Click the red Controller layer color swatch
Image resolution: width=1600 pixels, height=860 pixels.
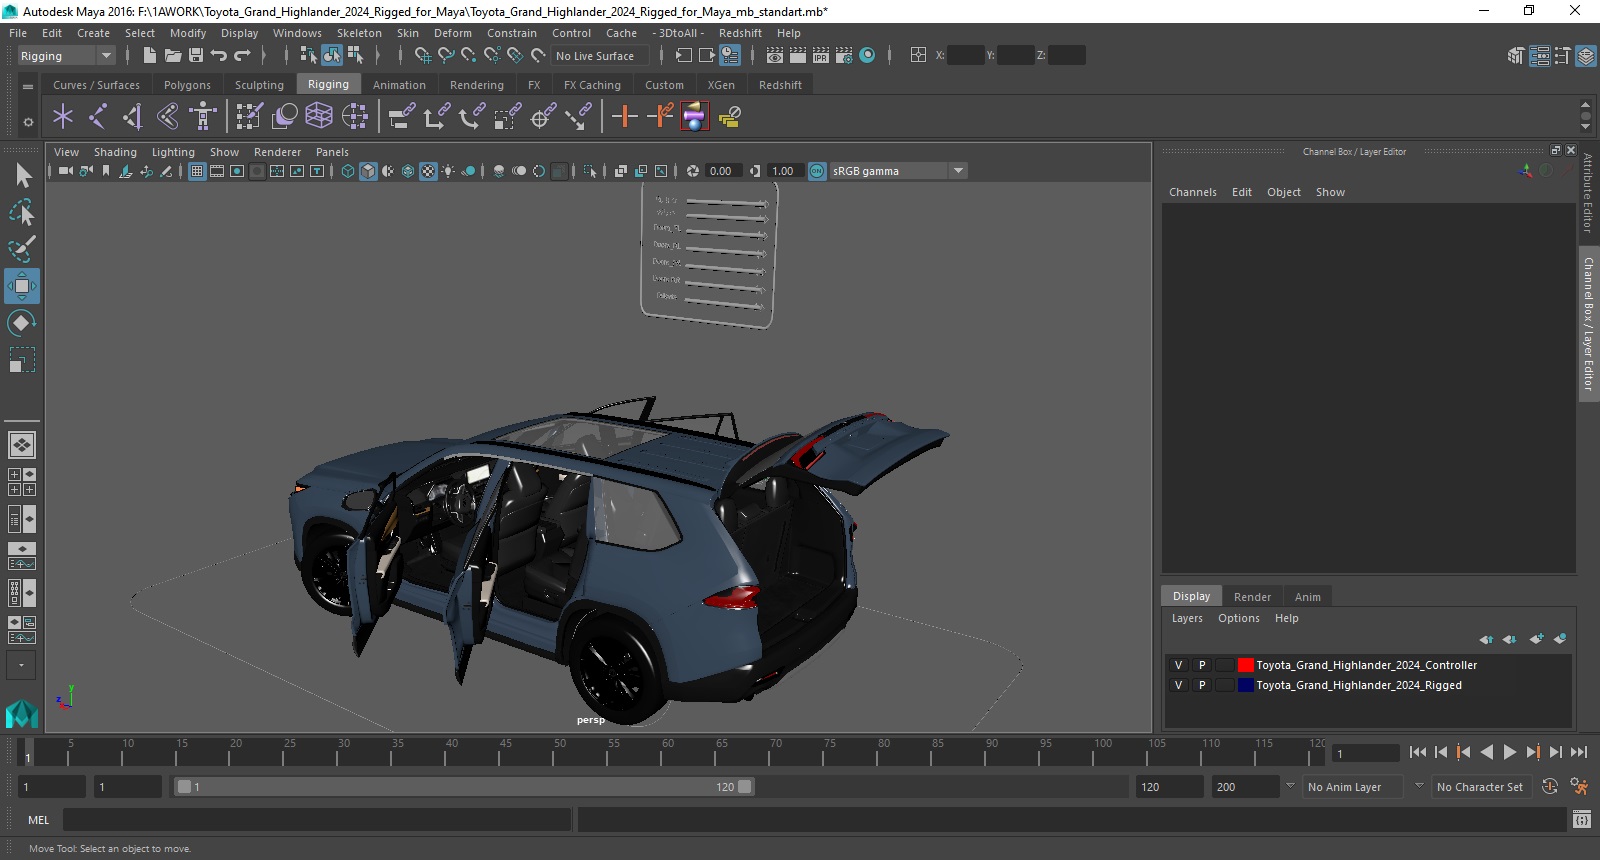click(1246, 665)
